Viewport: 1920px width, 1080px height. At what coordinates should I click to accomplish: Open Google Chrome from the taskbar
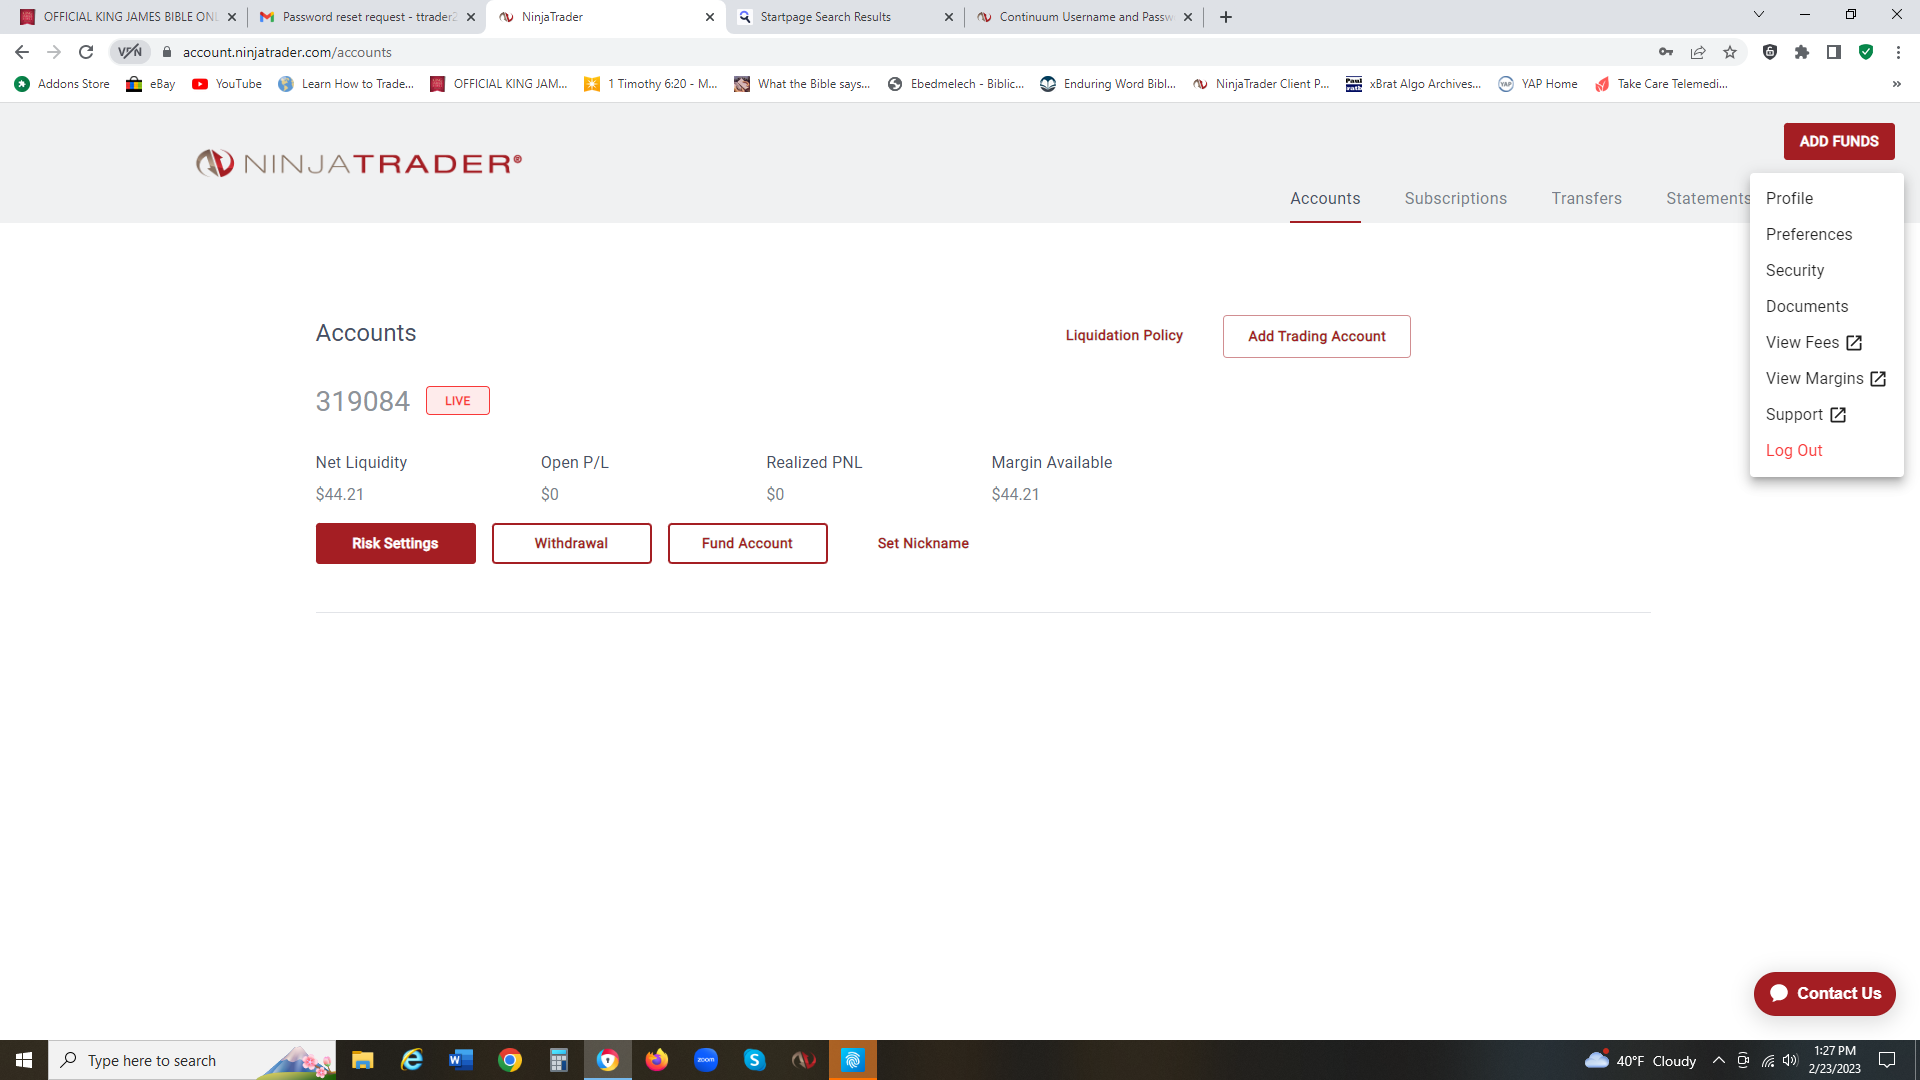click(510, 1060)
